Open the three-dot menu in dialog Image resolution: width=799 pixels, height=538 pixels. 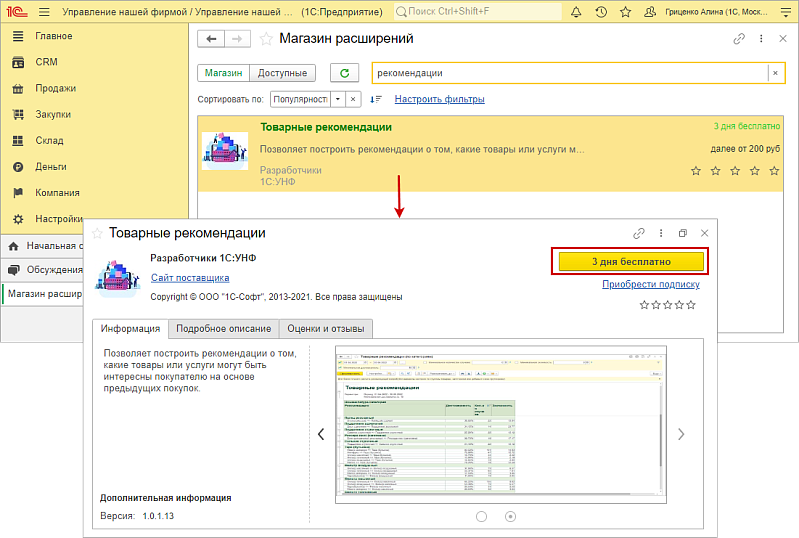click(x=660, y=233)
